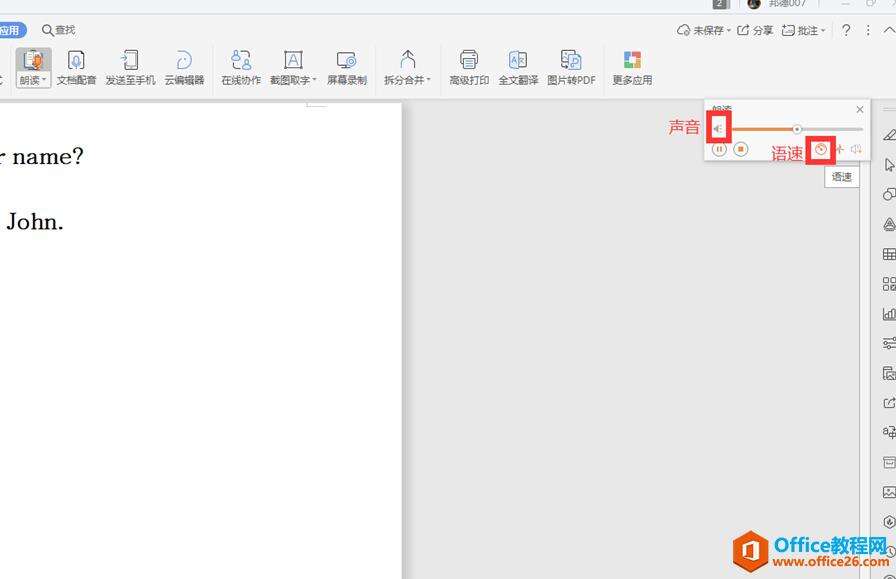Select the 应用 ribbon tab

[12, 30]
